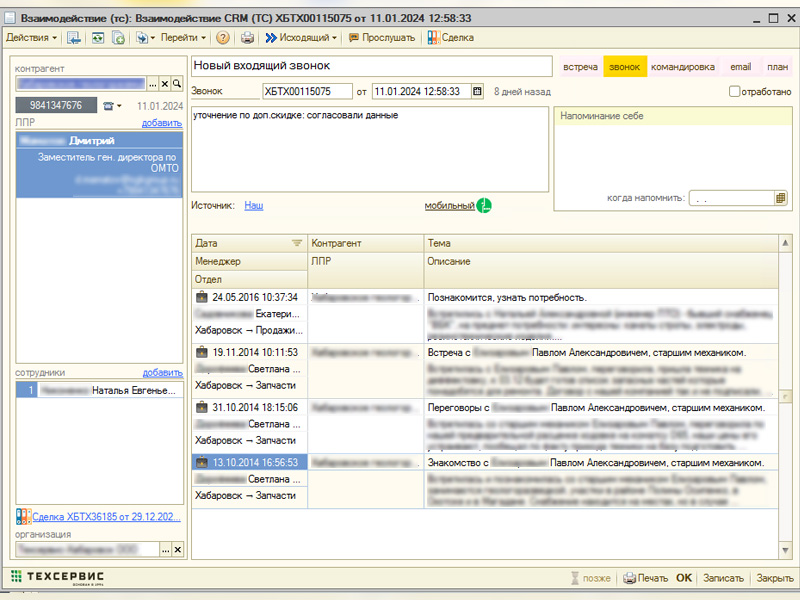Click the printer icon in toolbar
800x600 pixels.
[247, 38]
